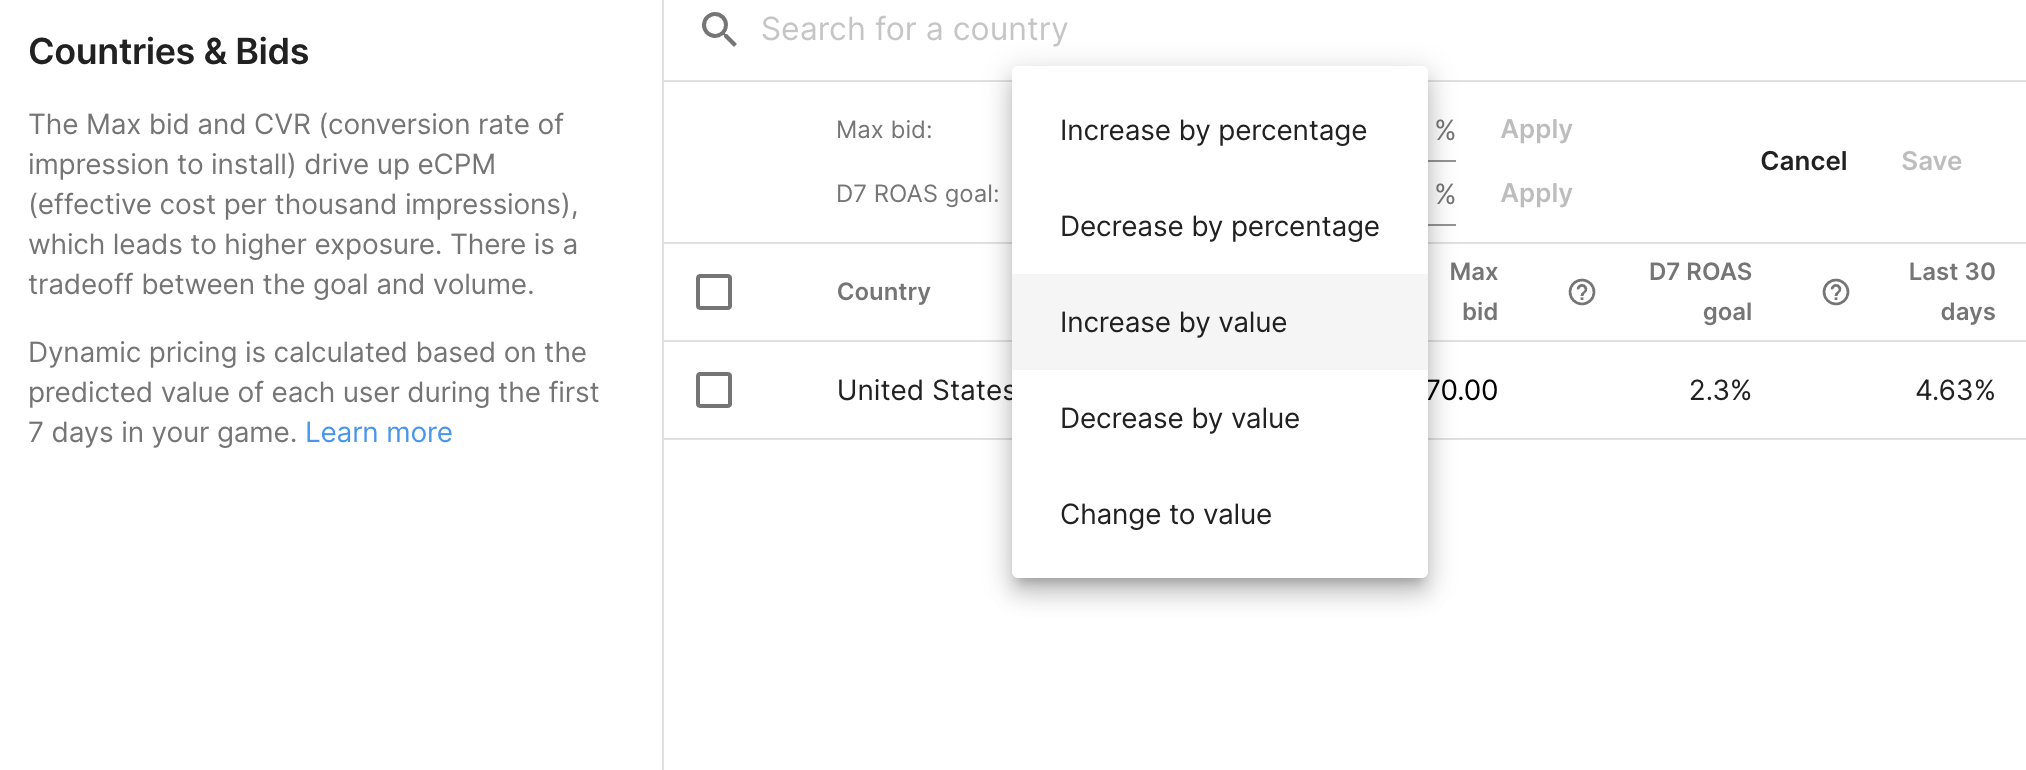Focus the "Search for a country" field

coord(914,30)
